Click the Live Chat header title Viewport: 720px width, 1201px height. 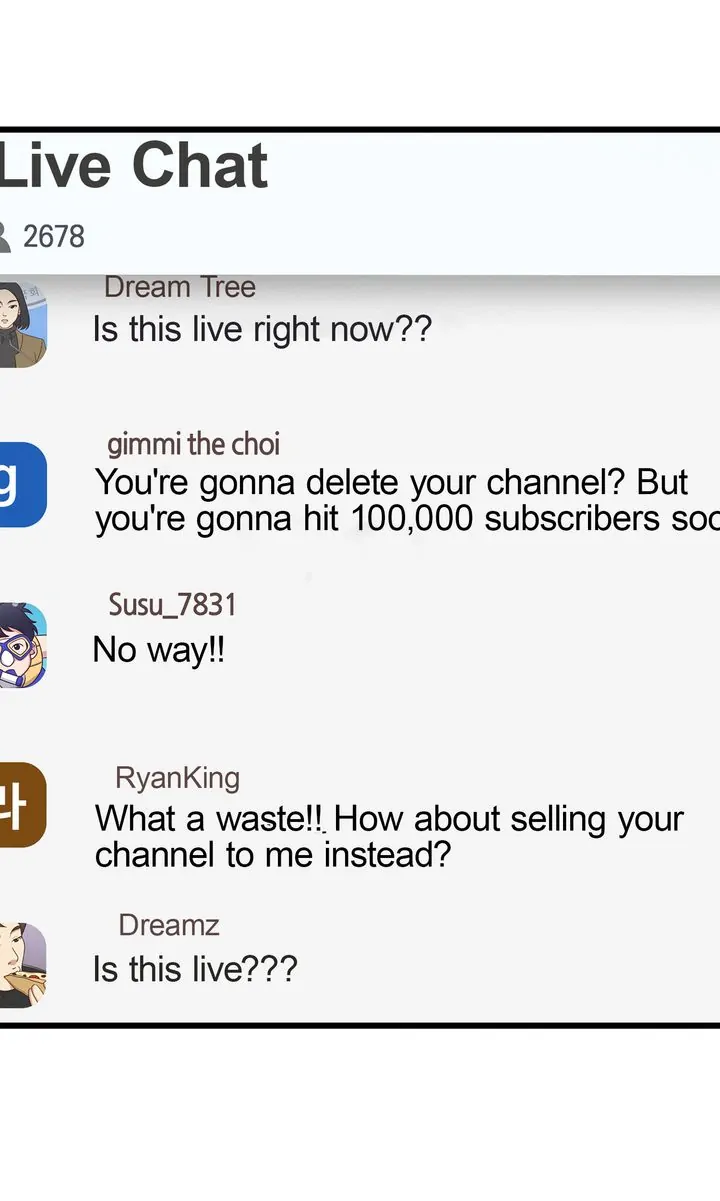pos(134,166)
